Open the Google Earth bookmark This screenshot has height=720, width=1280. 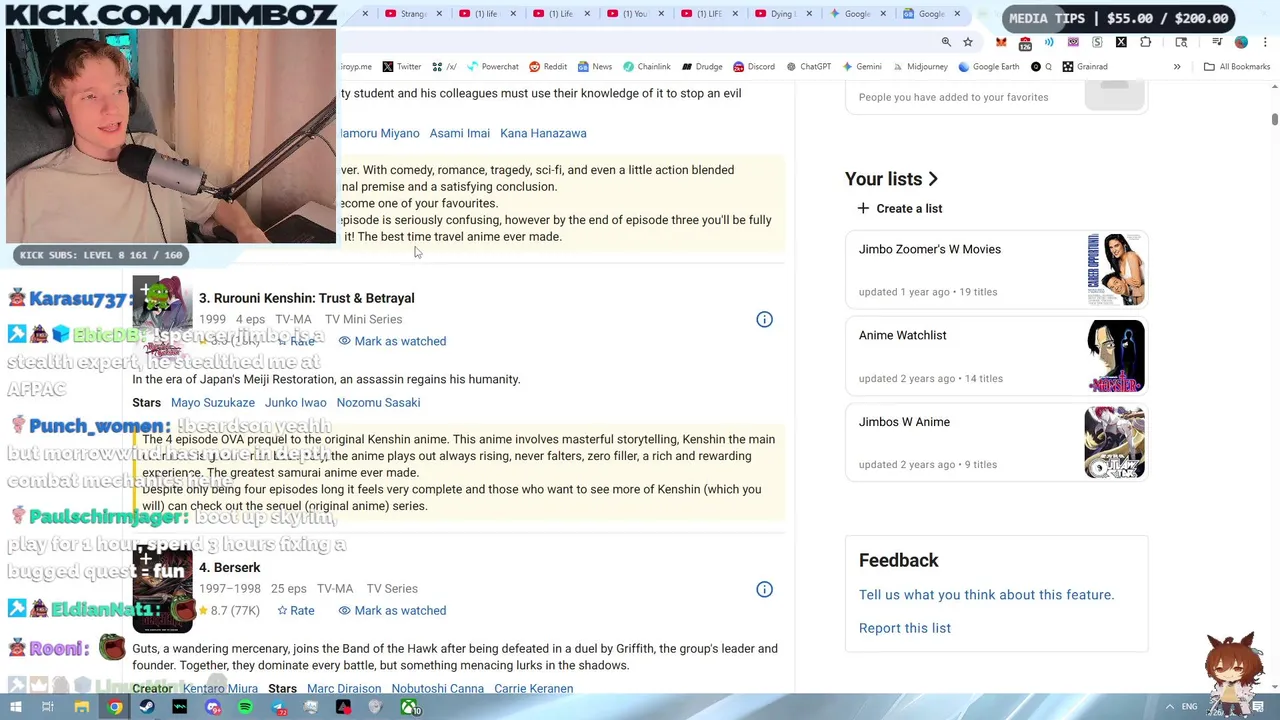tap(989, 67)
